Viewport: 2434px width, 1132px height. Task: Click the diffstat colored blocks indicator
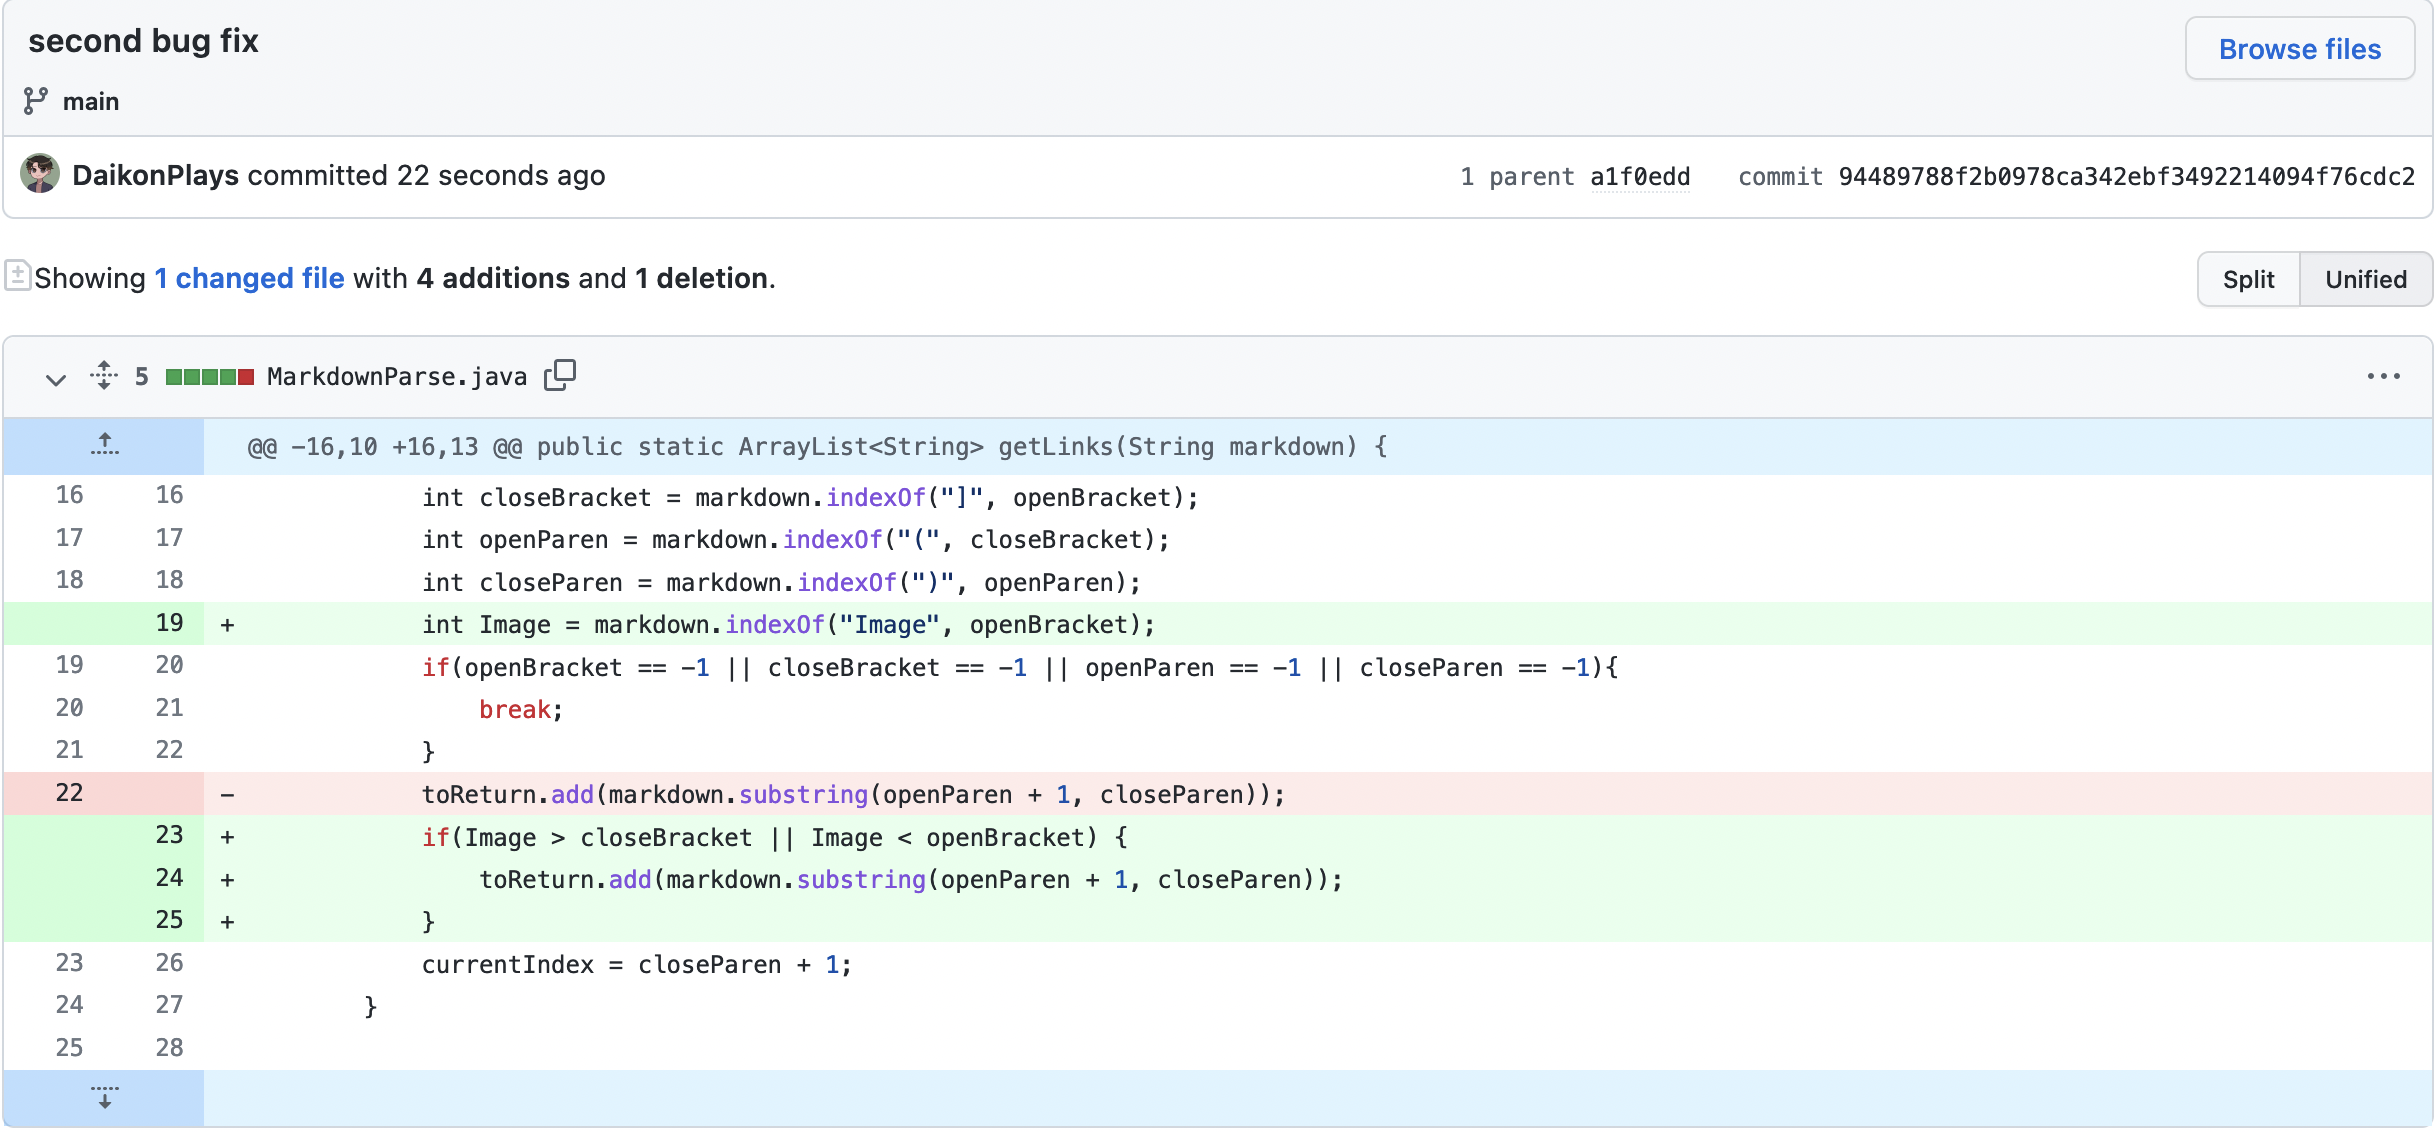(x=209, y=377)
